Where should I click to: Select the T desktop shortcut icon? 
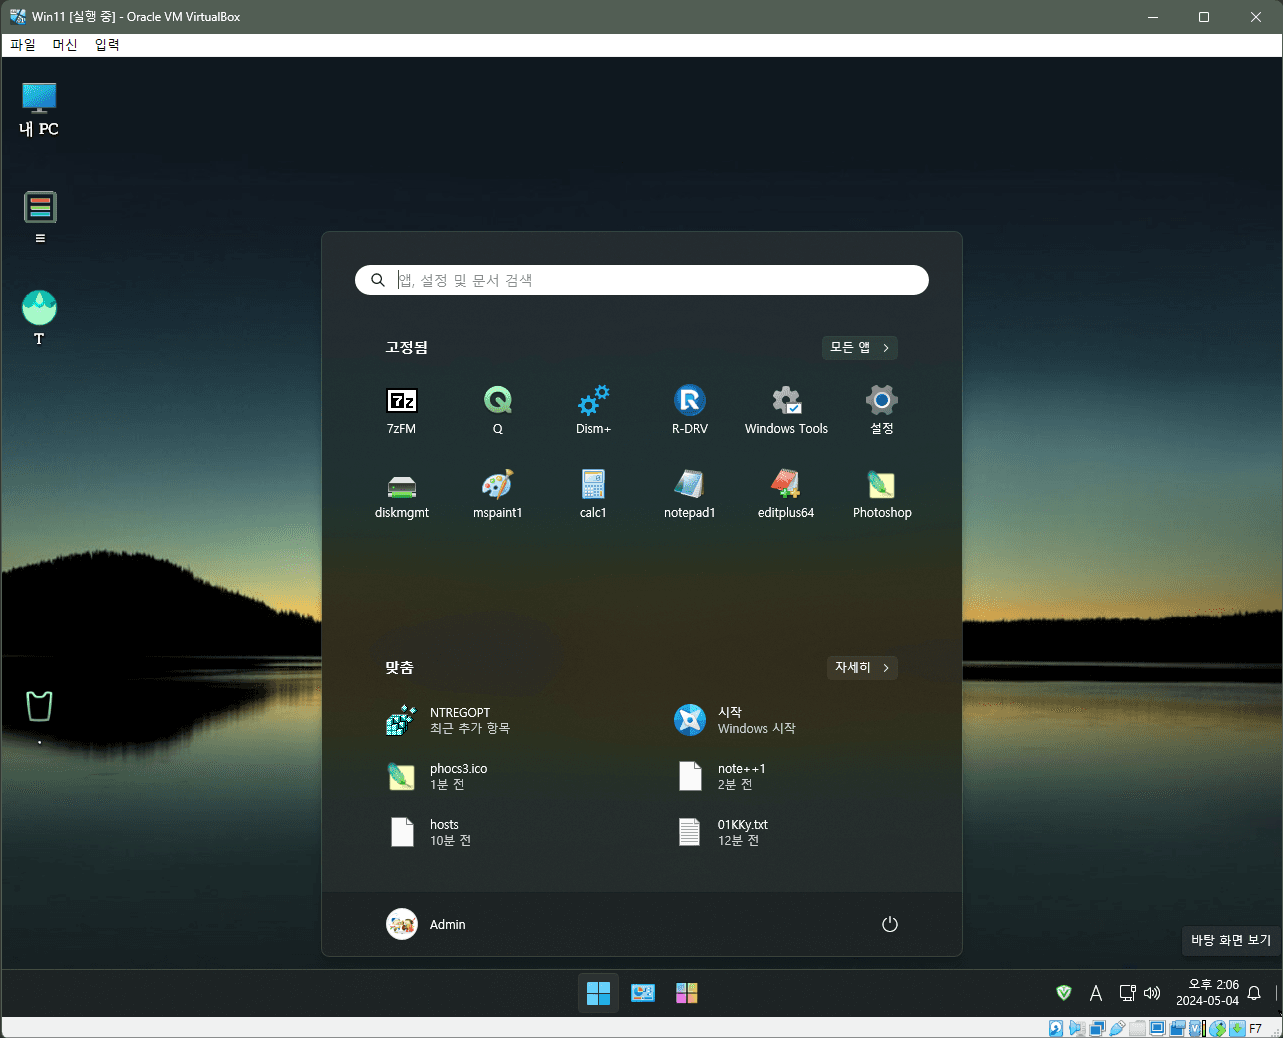[39, 318]
